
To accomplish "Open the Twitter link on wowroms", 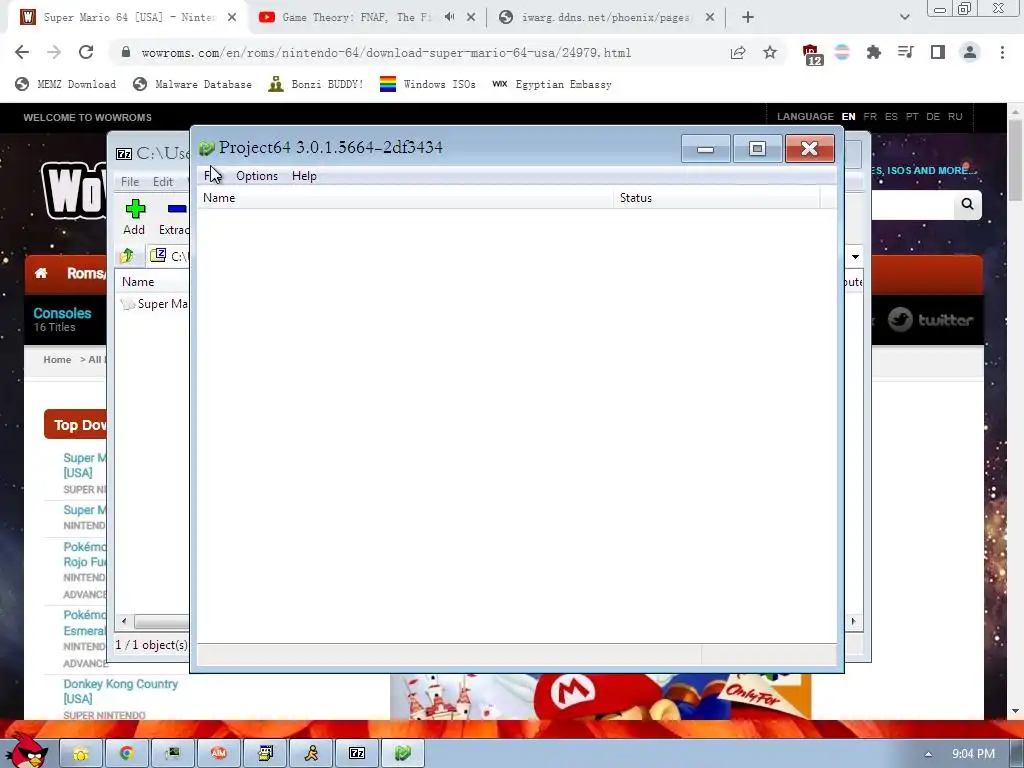I will pyautogui.click(x=931, y=320).
